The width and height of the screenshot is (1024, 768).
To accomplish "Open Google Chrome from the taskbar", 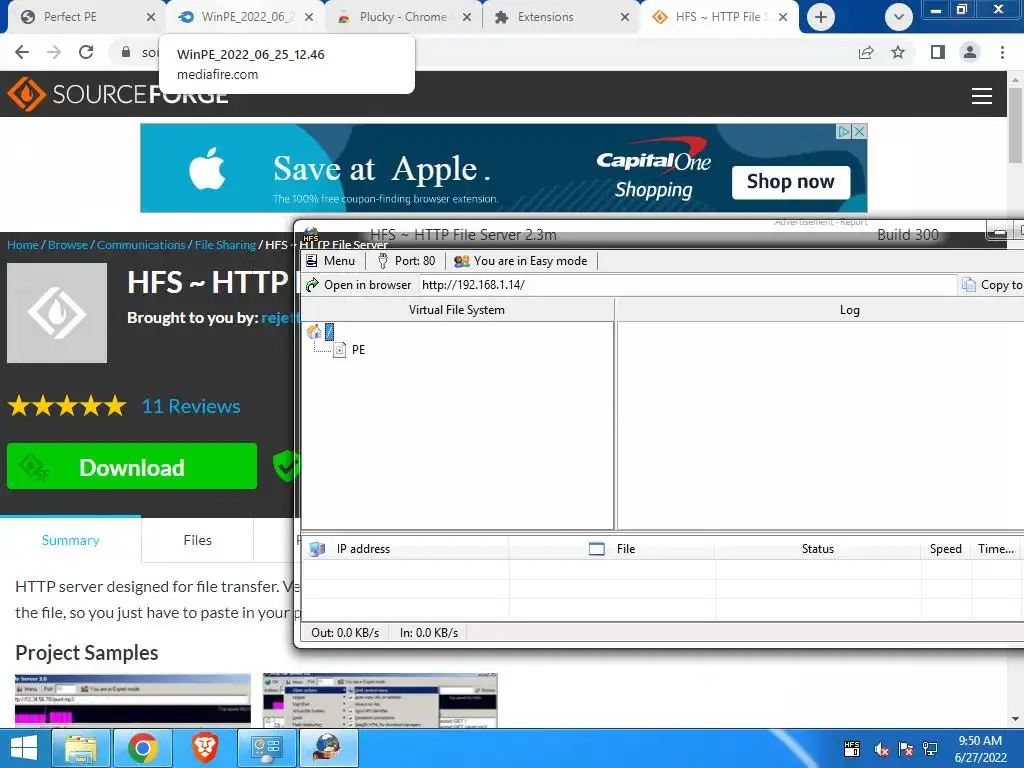I will tap(142, 748).
